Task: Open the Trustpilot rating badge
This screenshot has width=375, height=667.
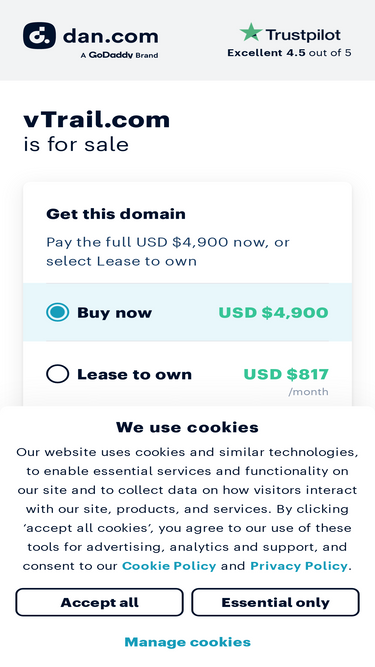Action: coord(289,40)
